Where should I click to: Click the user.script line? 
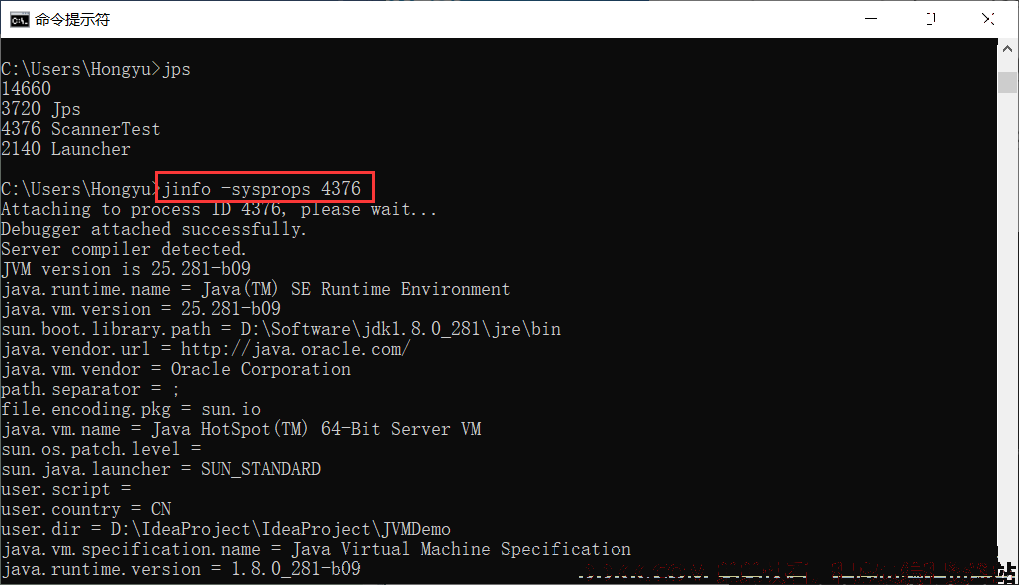pyautogui.click(x=66, y=489)
